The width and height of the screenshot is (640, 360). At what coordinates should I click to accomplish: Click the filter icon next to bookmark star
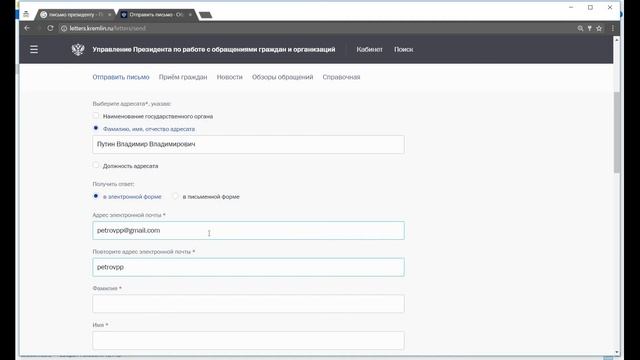[x=589, y=29]
